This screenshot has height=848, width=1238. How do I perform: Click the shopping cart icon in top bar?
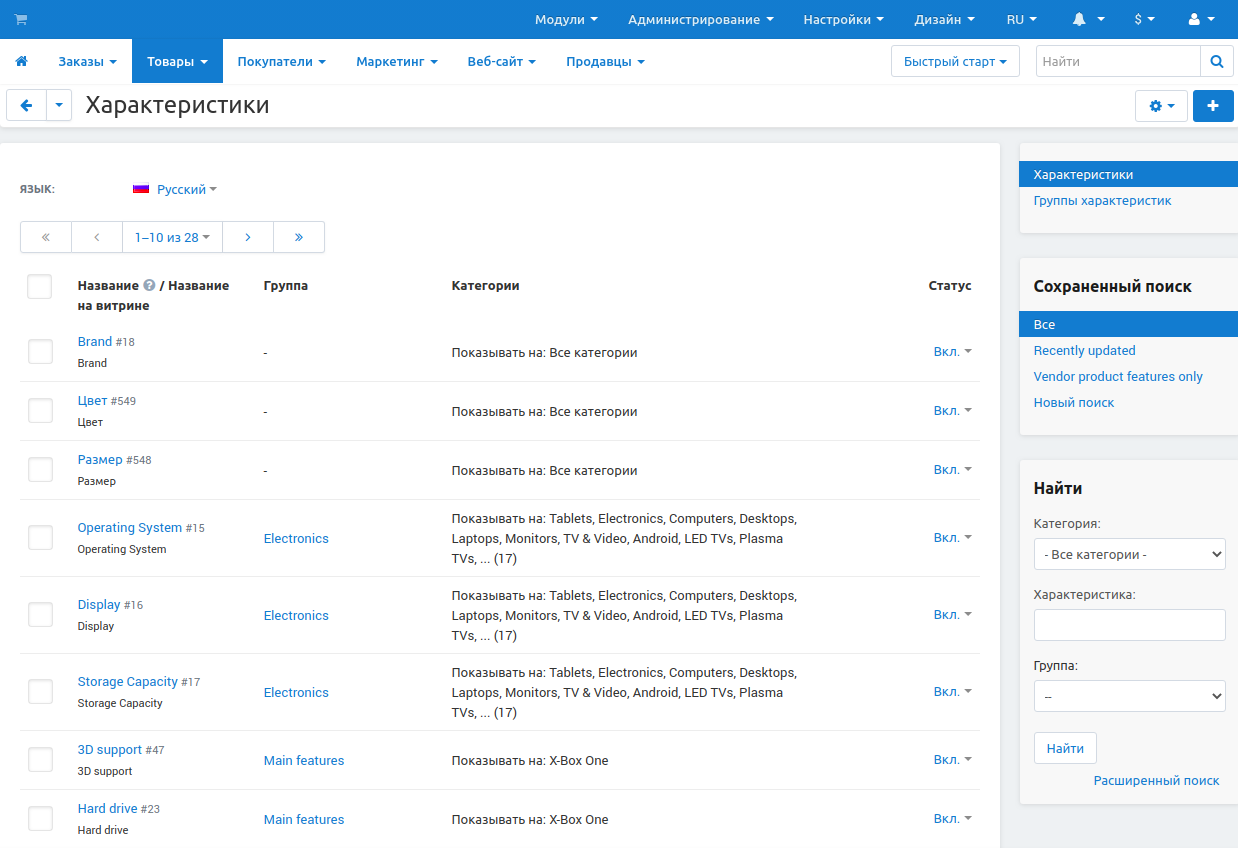21,20
